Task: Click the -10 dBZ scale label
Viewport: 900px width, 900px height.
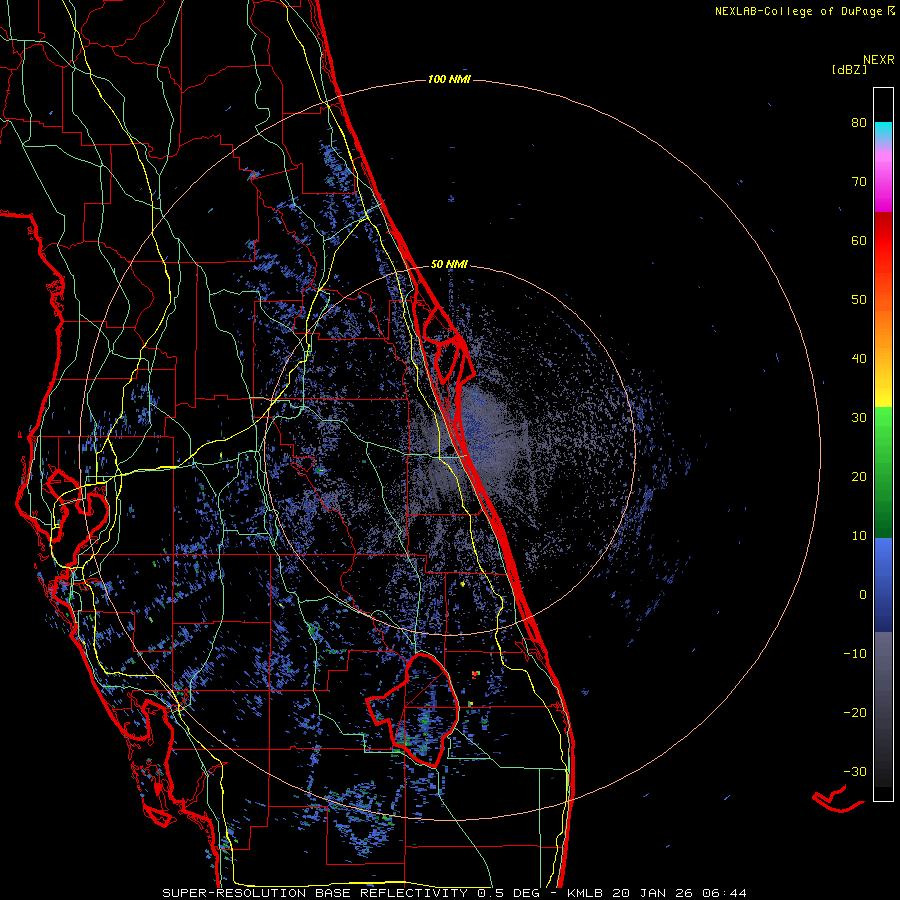Action: coord(855,654)
